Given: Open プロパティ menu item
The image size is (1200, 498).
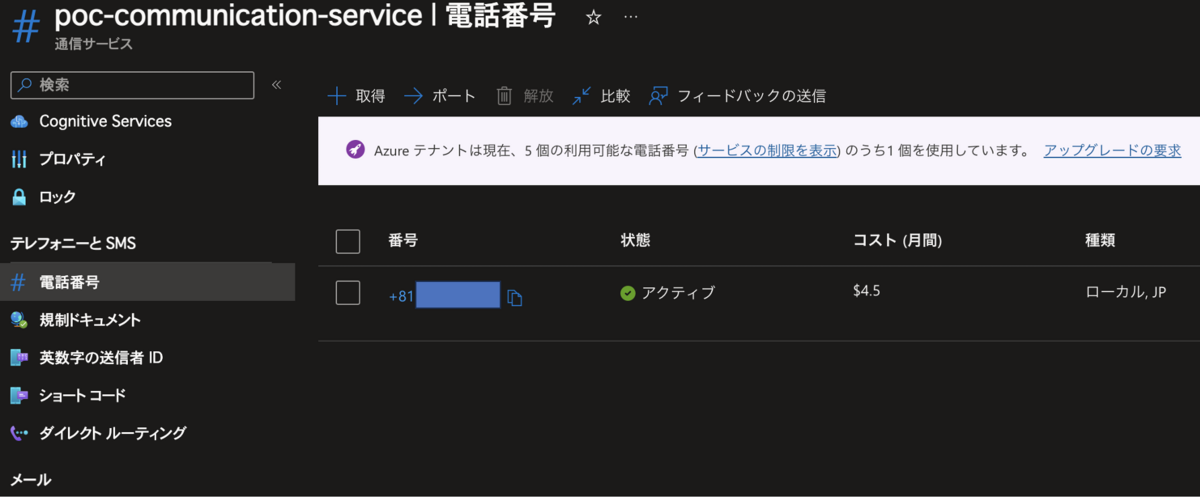Looking at the screenshot, I should coord(72,160).
